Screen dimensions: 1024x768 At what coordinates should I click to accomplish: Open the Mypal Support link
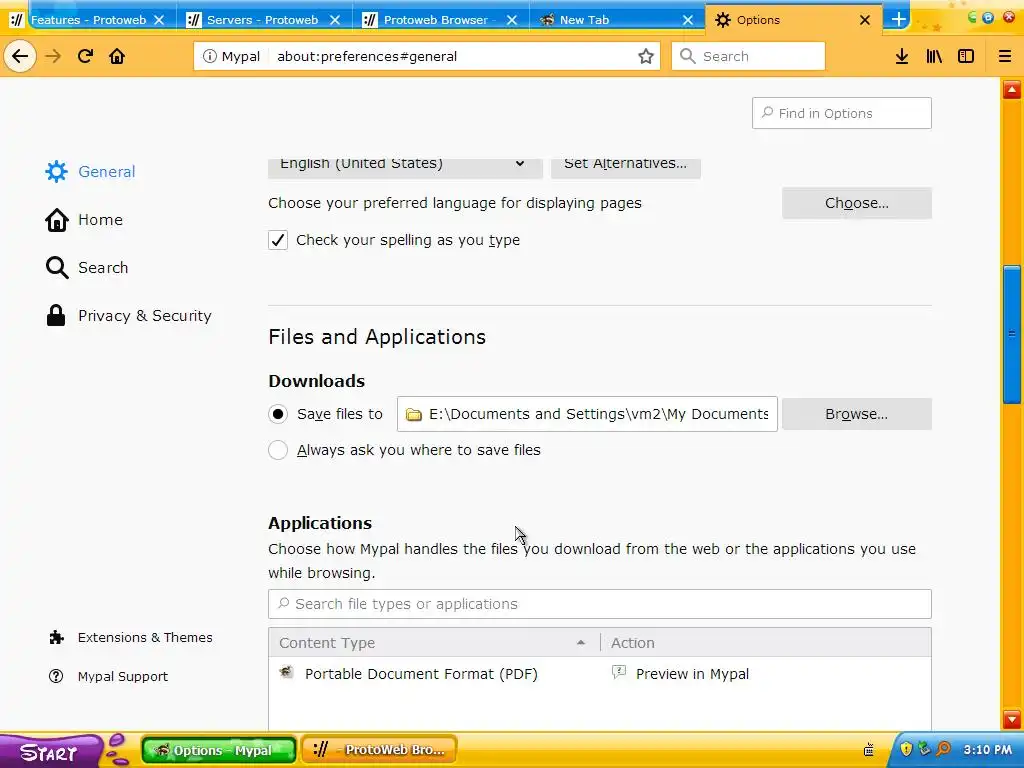point(123,677)
